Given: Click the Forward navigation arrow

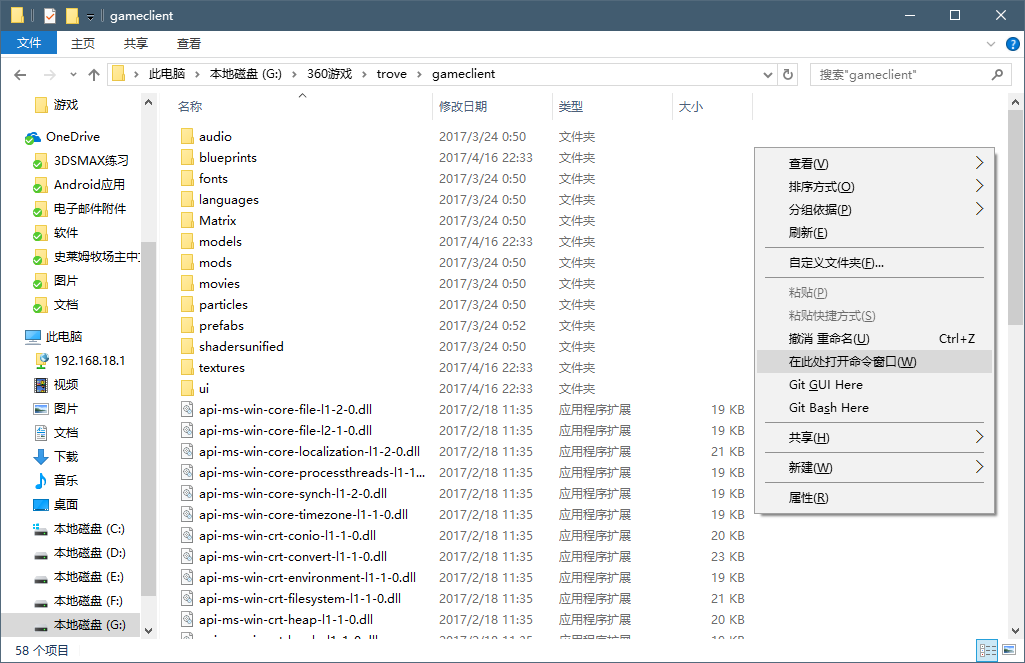Looking at the screenshot, I should point(50,75).
